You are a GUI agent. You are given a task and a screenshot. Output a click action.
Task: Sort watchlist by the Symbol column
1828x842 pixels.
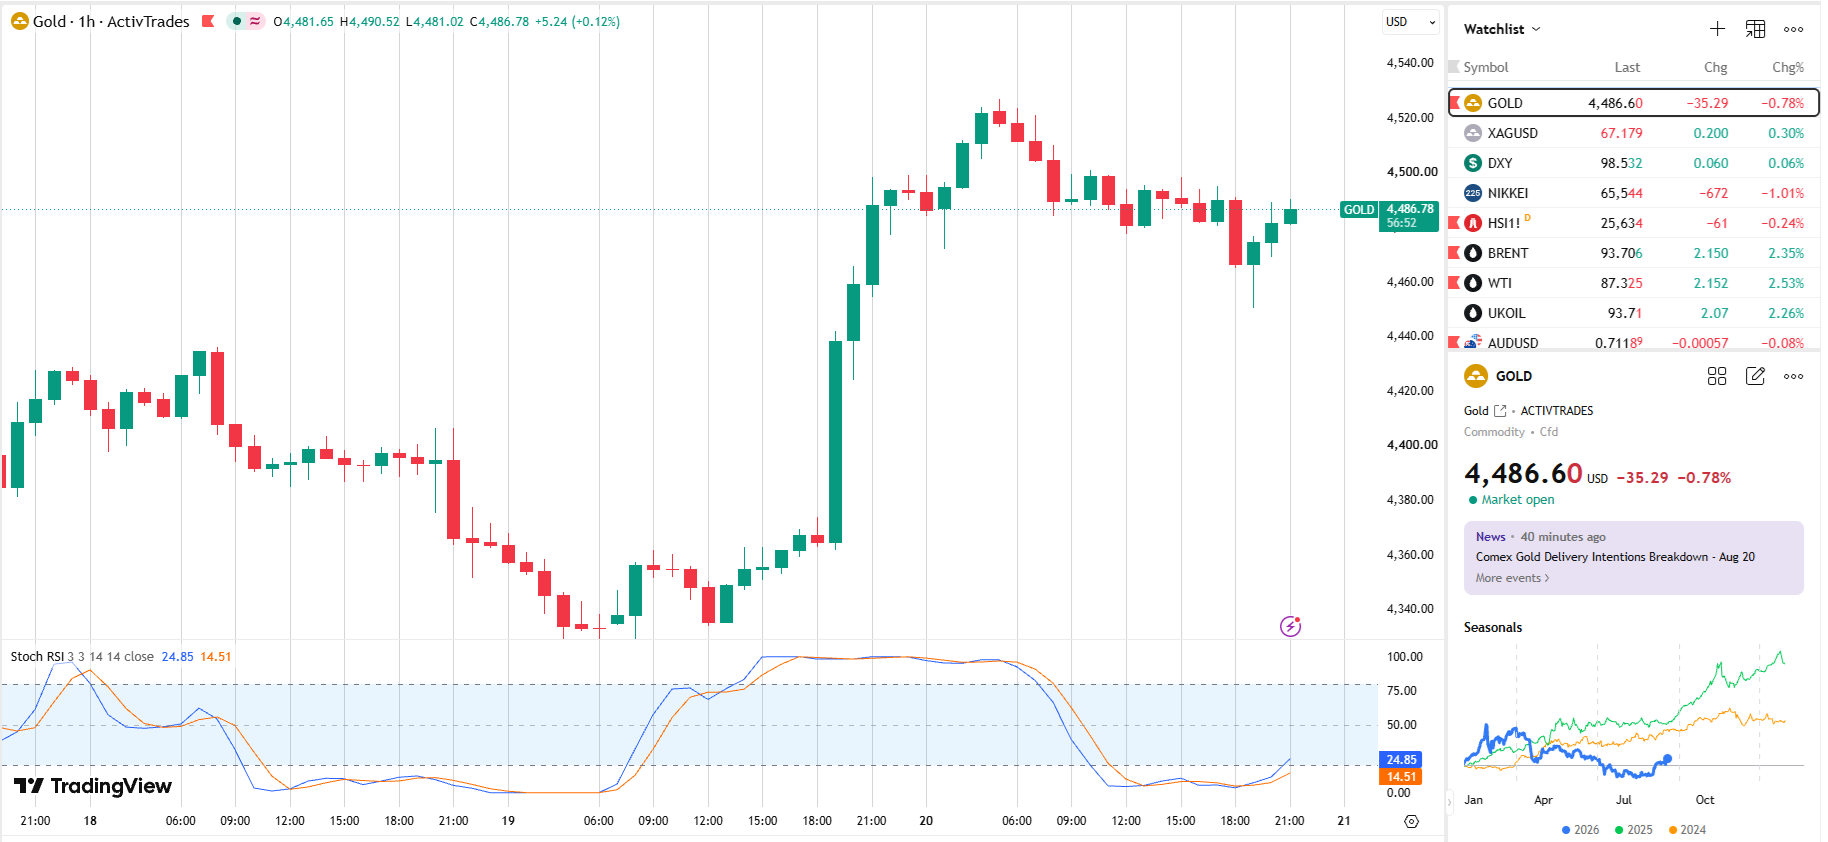[1486, 67]
